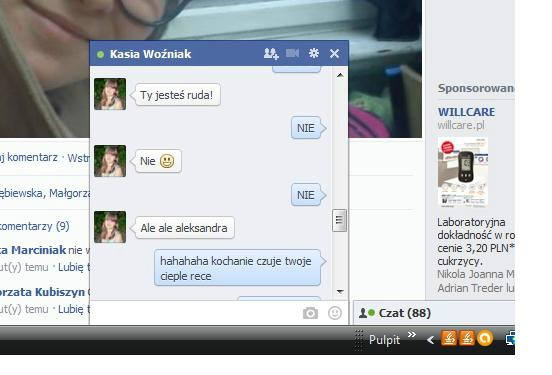
Task: Click avatar beside 'Ty jesteś ruda!'
Action: [110, 94]
